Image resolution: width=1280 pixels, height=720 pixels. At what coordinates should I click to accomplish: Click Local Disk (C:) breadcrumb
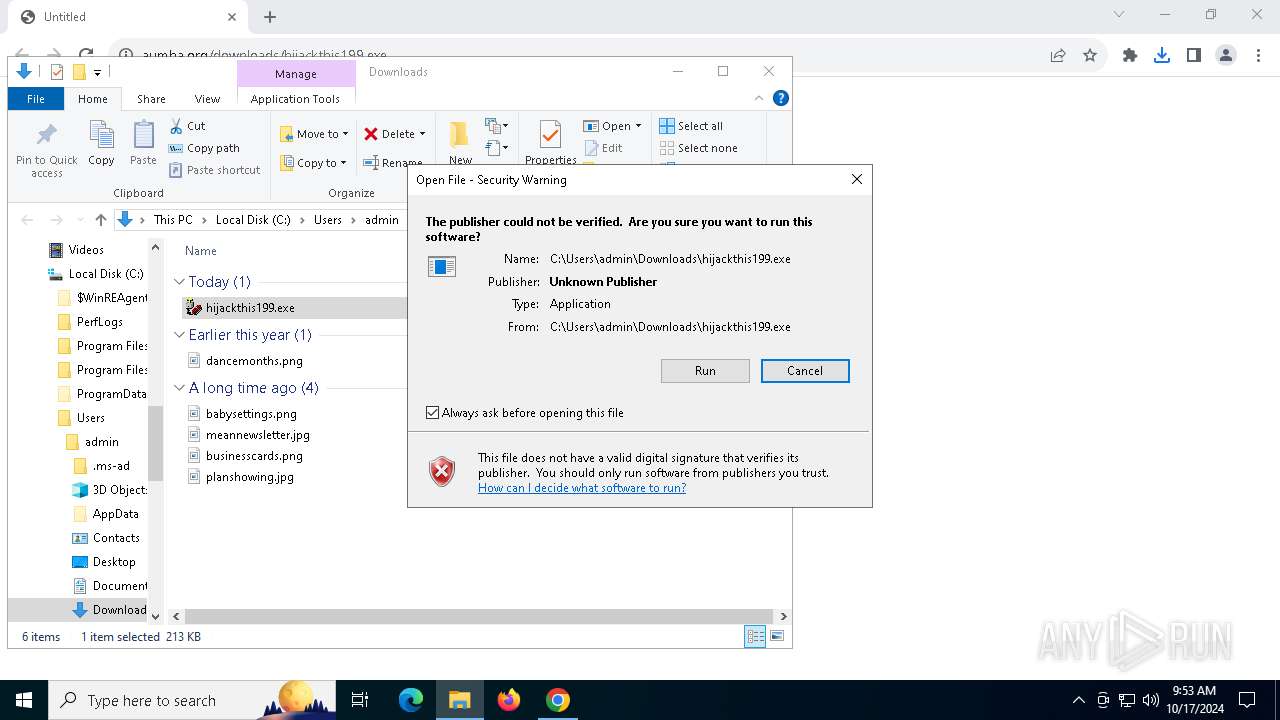(x=253, y=220)
